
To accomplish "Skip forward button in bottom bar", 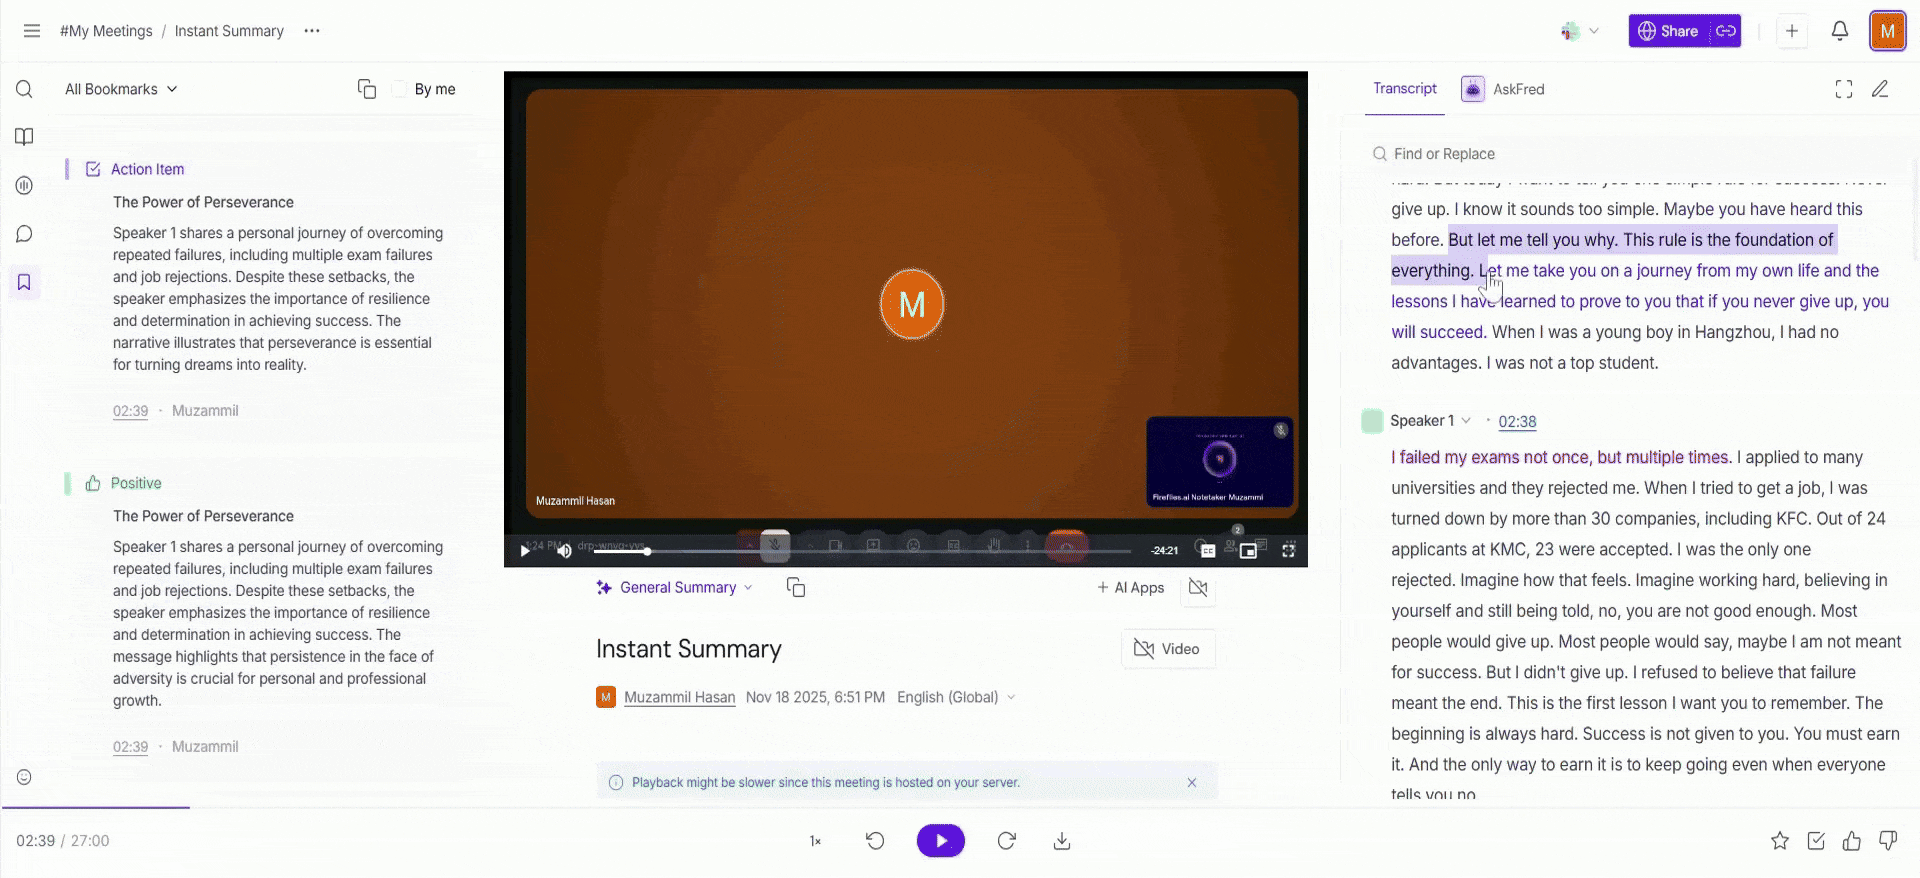I will [1007, 841].
